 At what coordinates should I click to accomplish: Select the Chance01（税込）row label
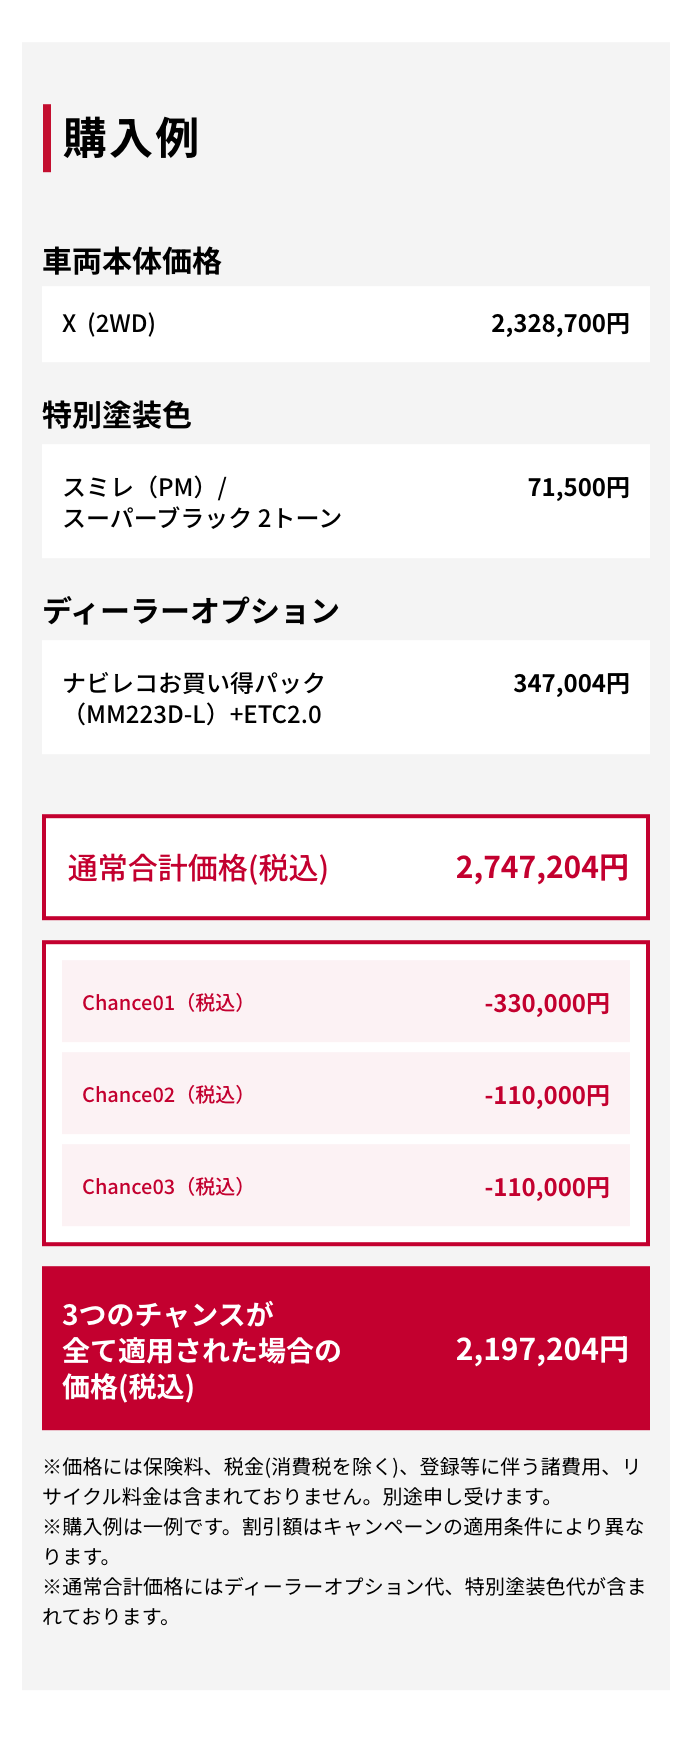(164, 1003)
